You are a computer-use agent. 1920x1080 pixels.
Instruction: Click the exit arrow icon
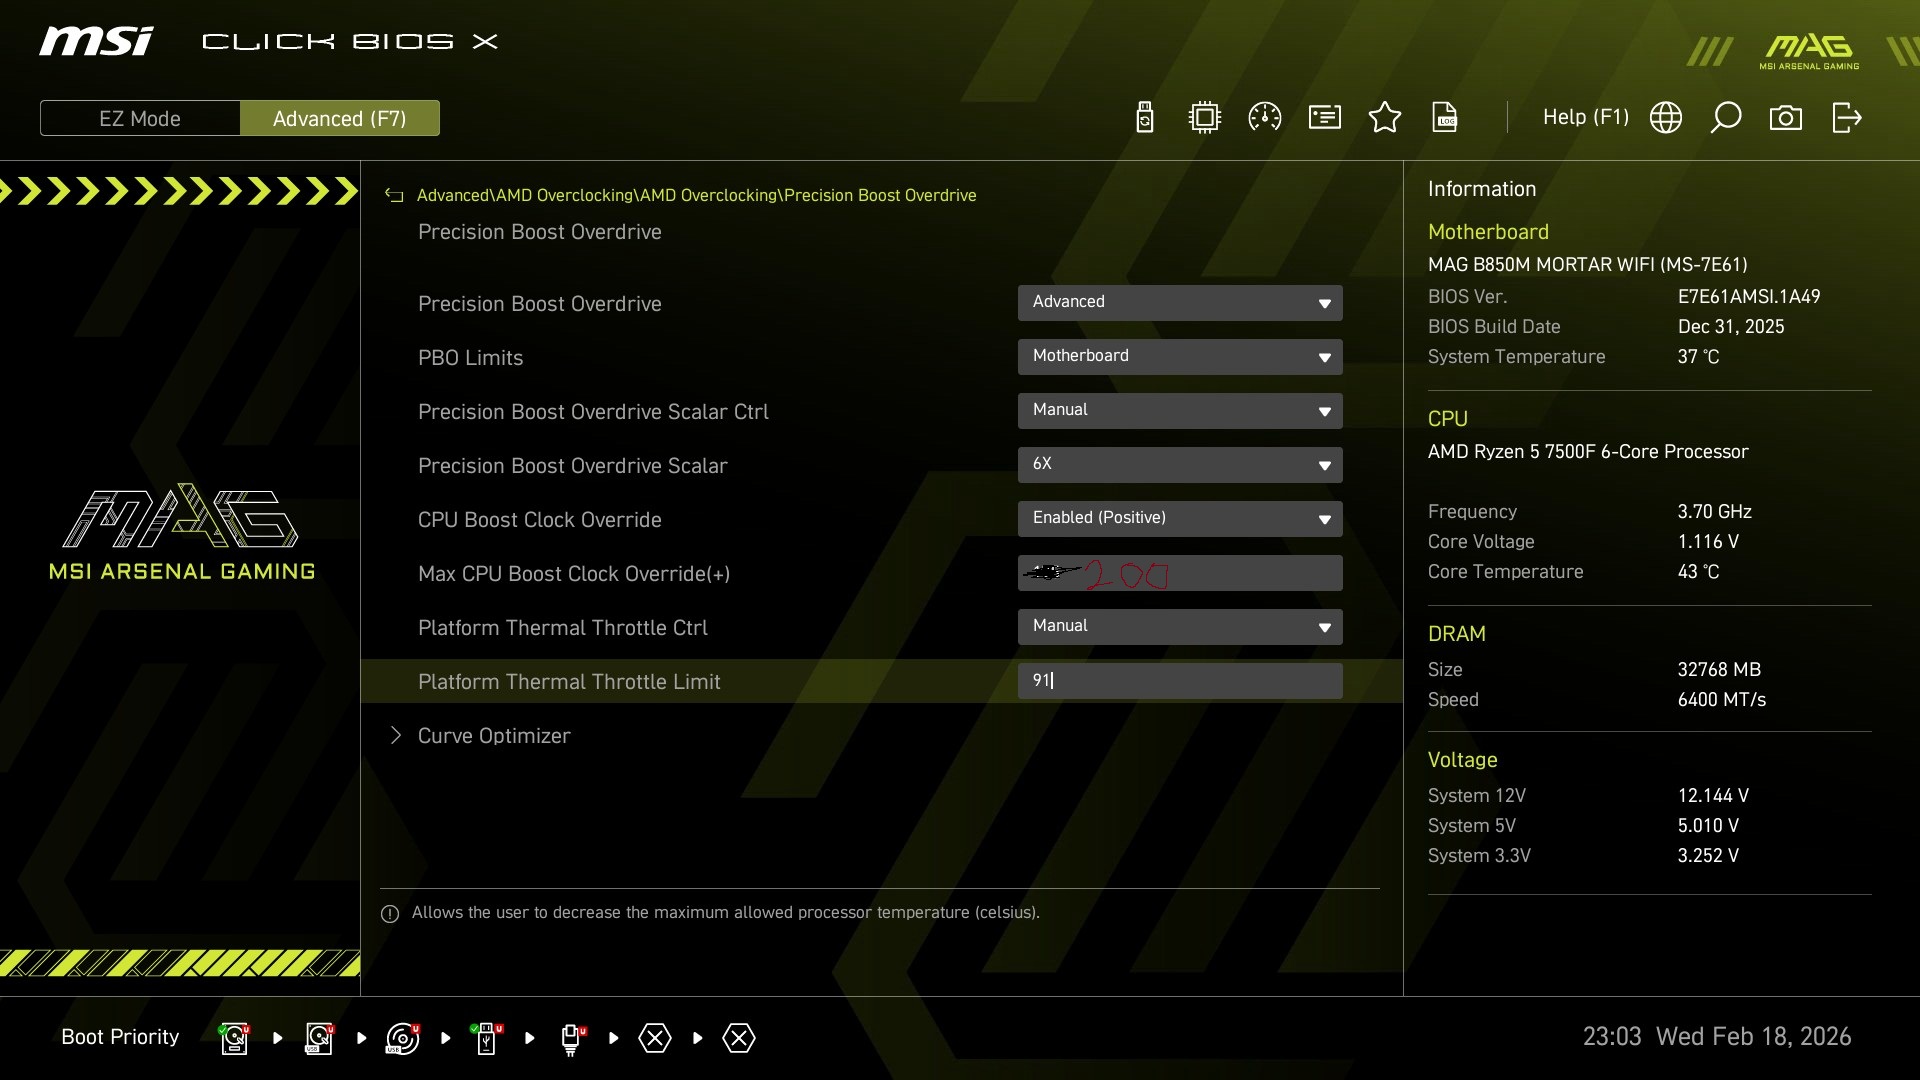1846,118
